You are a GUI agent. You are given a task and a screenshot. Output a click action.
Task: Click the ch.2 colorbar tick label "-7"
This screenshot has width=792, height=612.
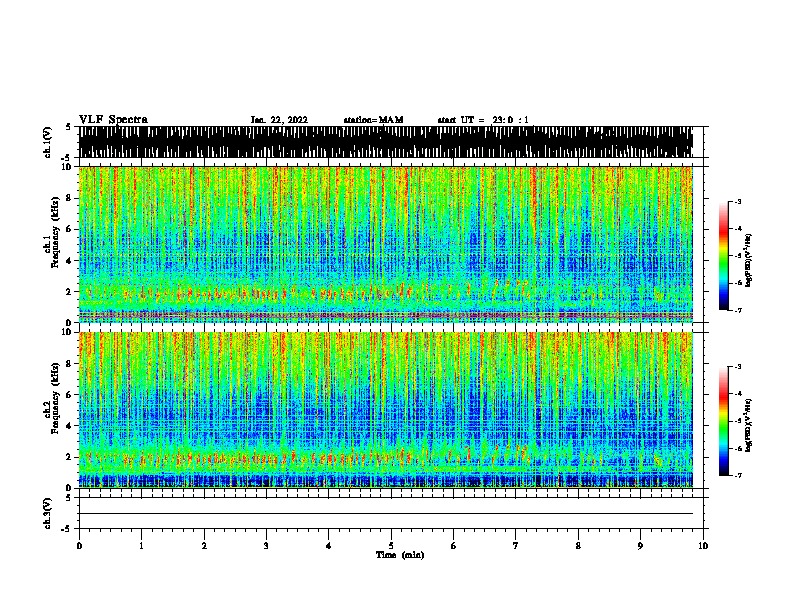point(737,475)
